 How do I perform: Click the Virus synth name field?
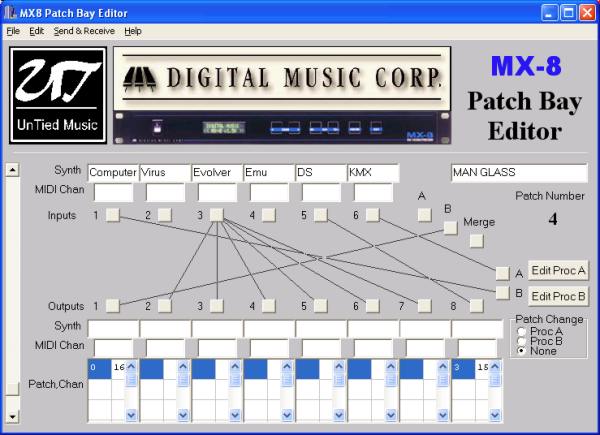click(x=165, y=173)
